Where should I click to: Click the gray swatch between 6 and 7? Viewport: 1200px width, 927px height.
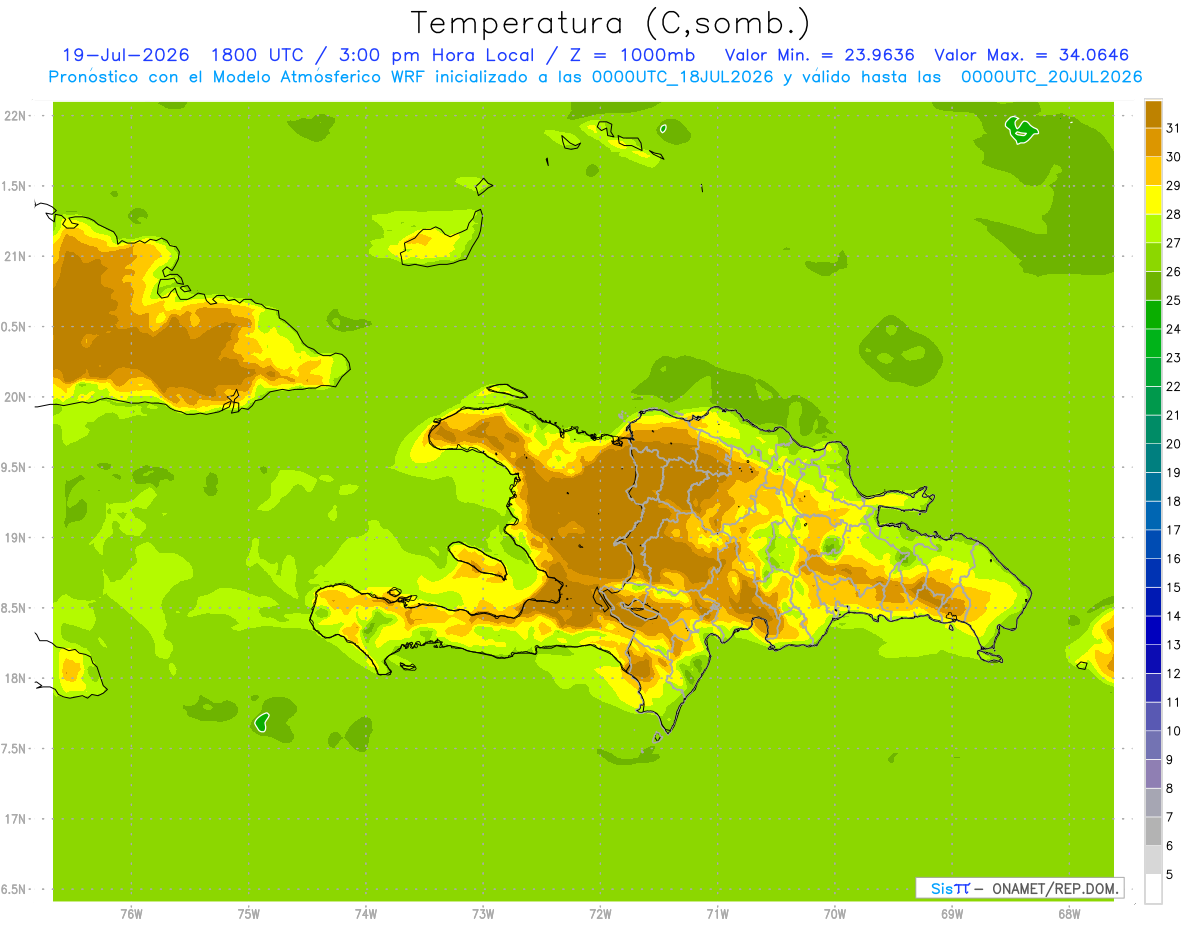coord(1153,831)
